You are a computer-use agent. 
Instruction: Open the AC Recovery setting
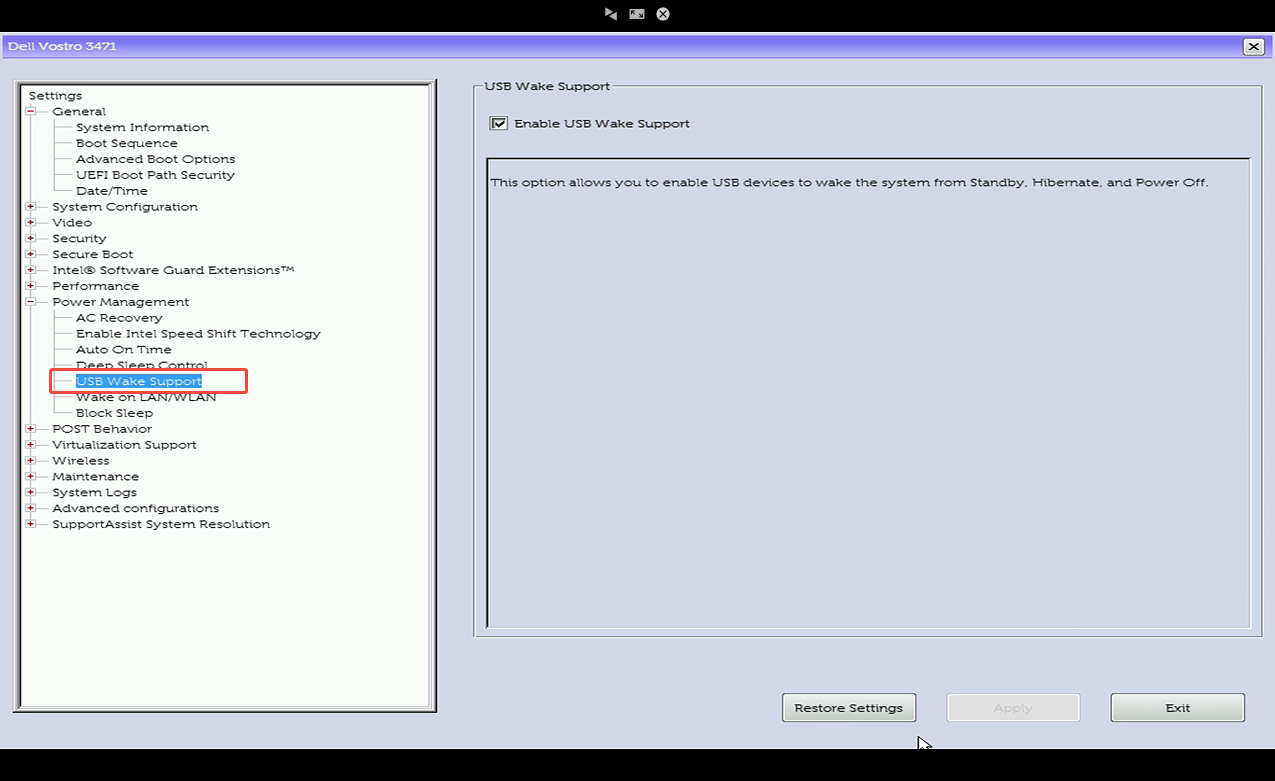[x=119, y=318]
